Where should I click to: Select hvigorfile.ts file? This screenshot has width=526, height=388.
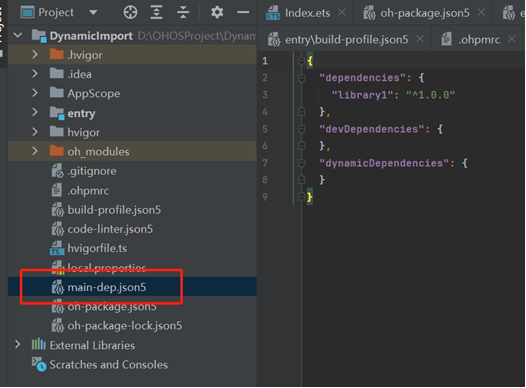point(97,248)
